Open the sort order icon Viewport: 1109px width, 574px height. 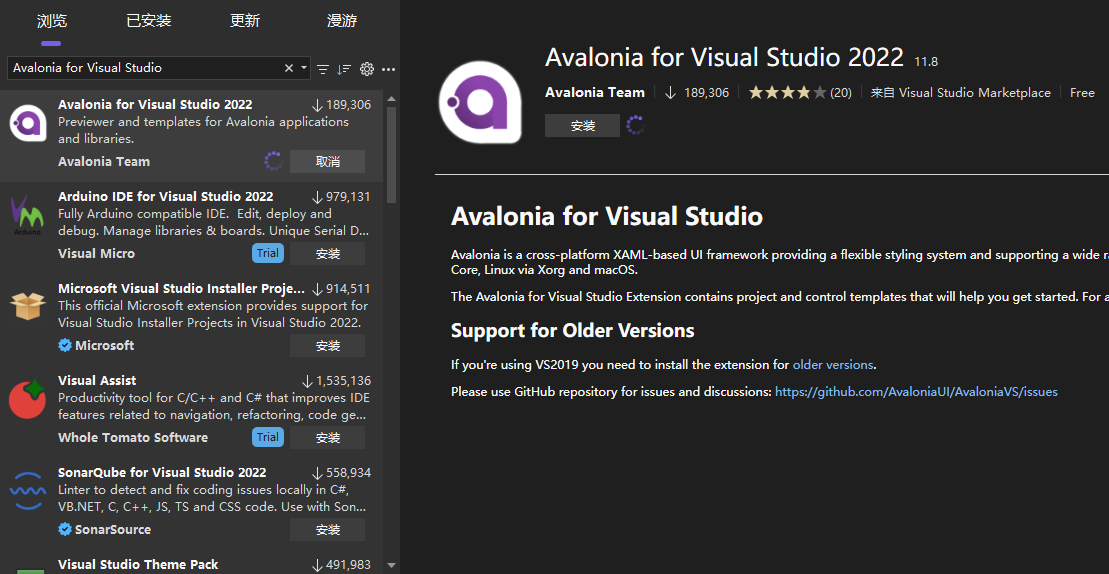pos(344,69)
